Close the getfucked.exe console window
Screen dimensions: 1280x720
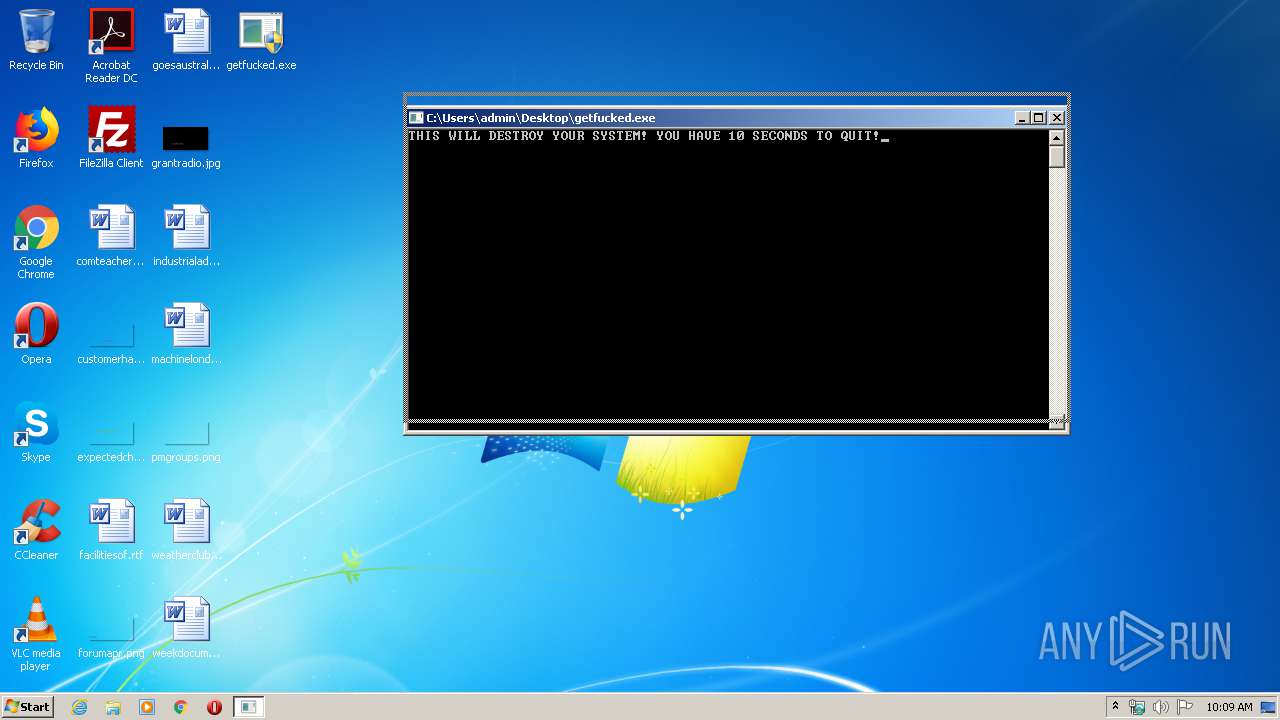coord(1057,118)
